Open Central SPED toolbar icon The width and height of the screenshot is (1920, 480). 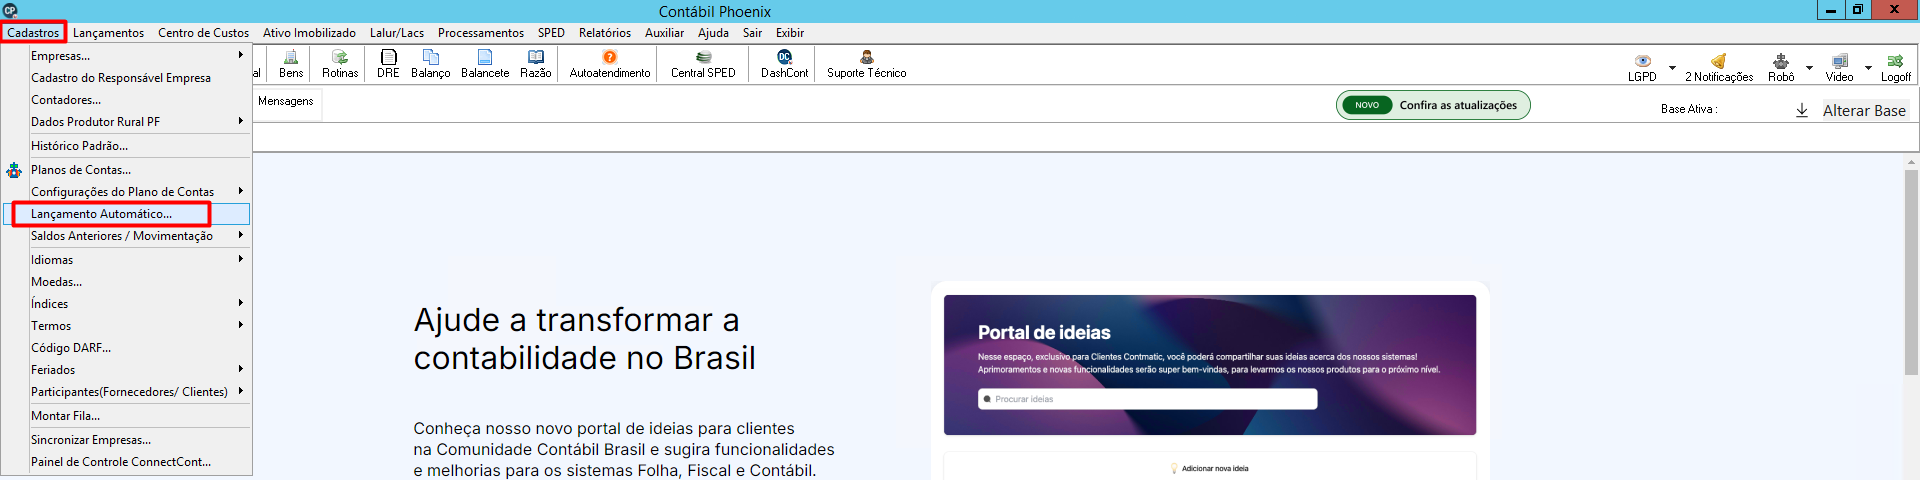(703, 64)
